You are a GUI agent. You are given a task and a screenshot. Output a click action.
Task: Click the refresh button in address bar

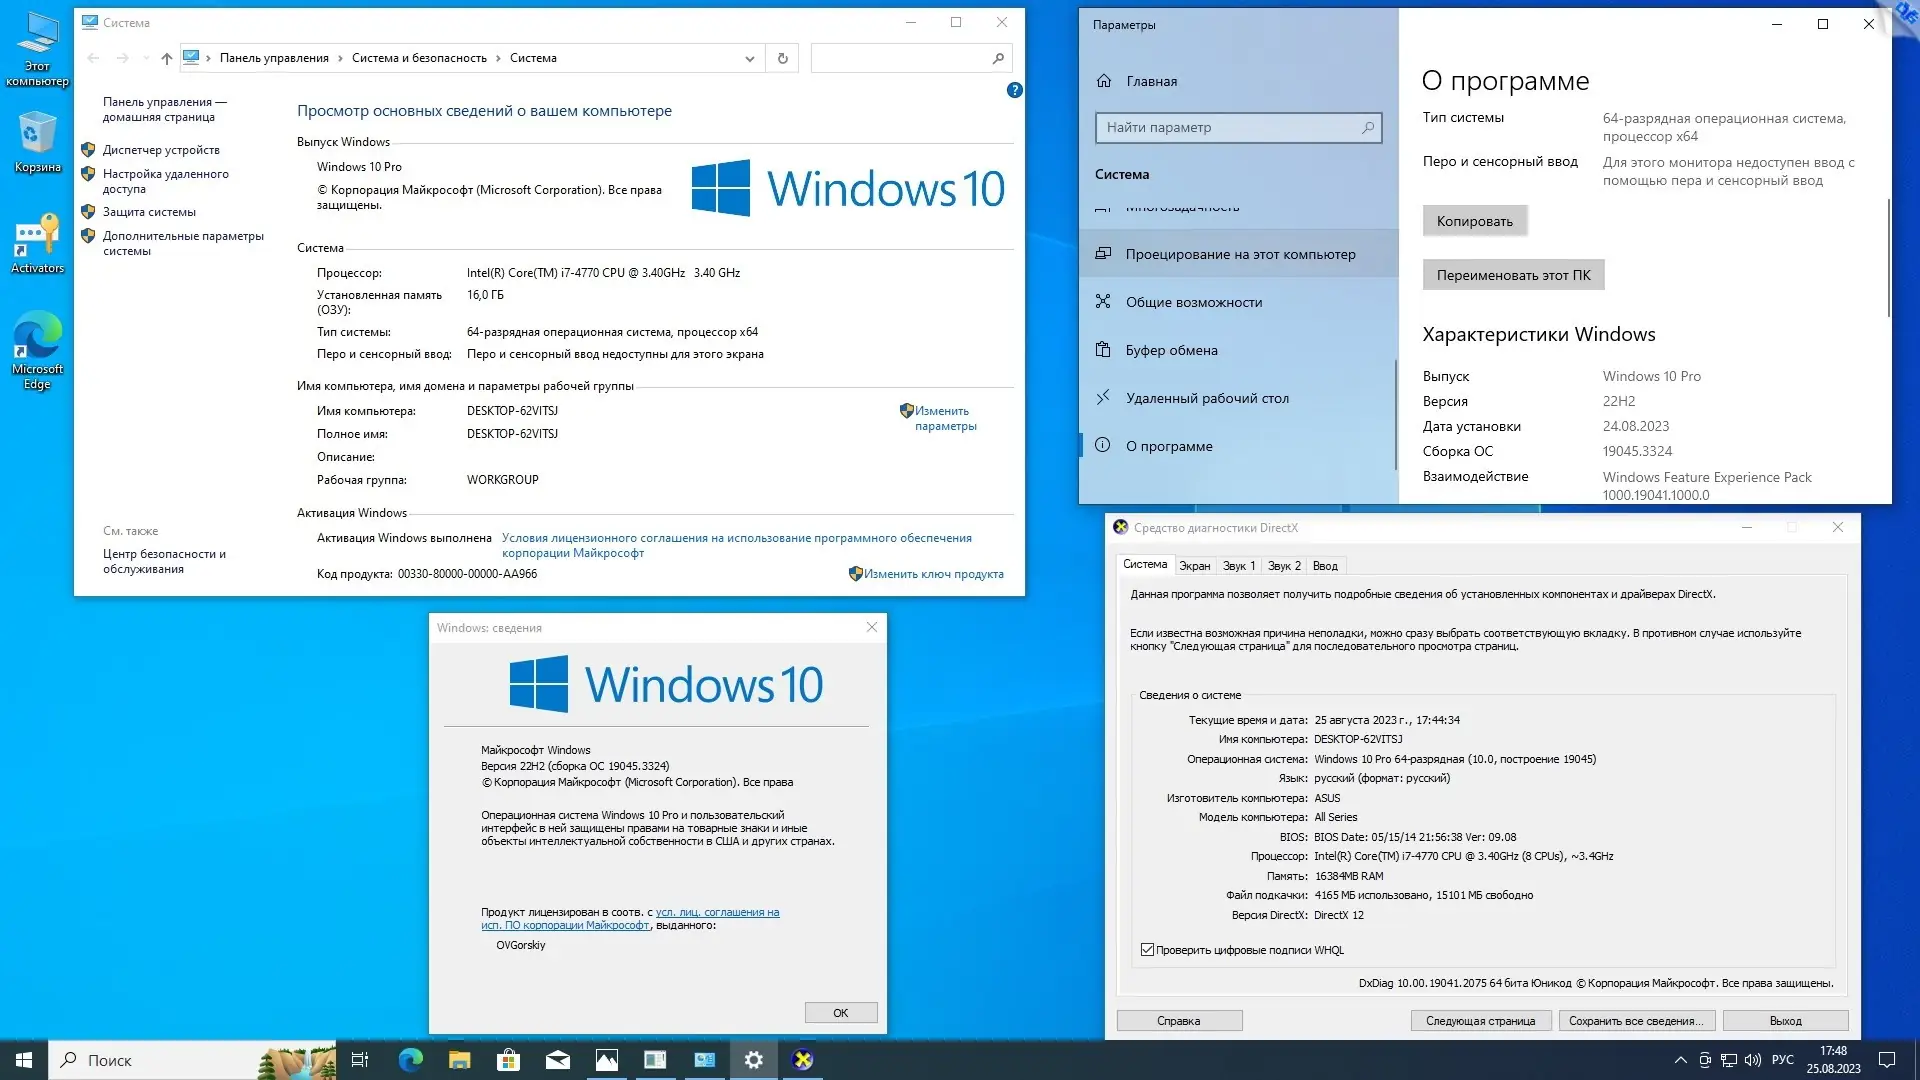782,59
